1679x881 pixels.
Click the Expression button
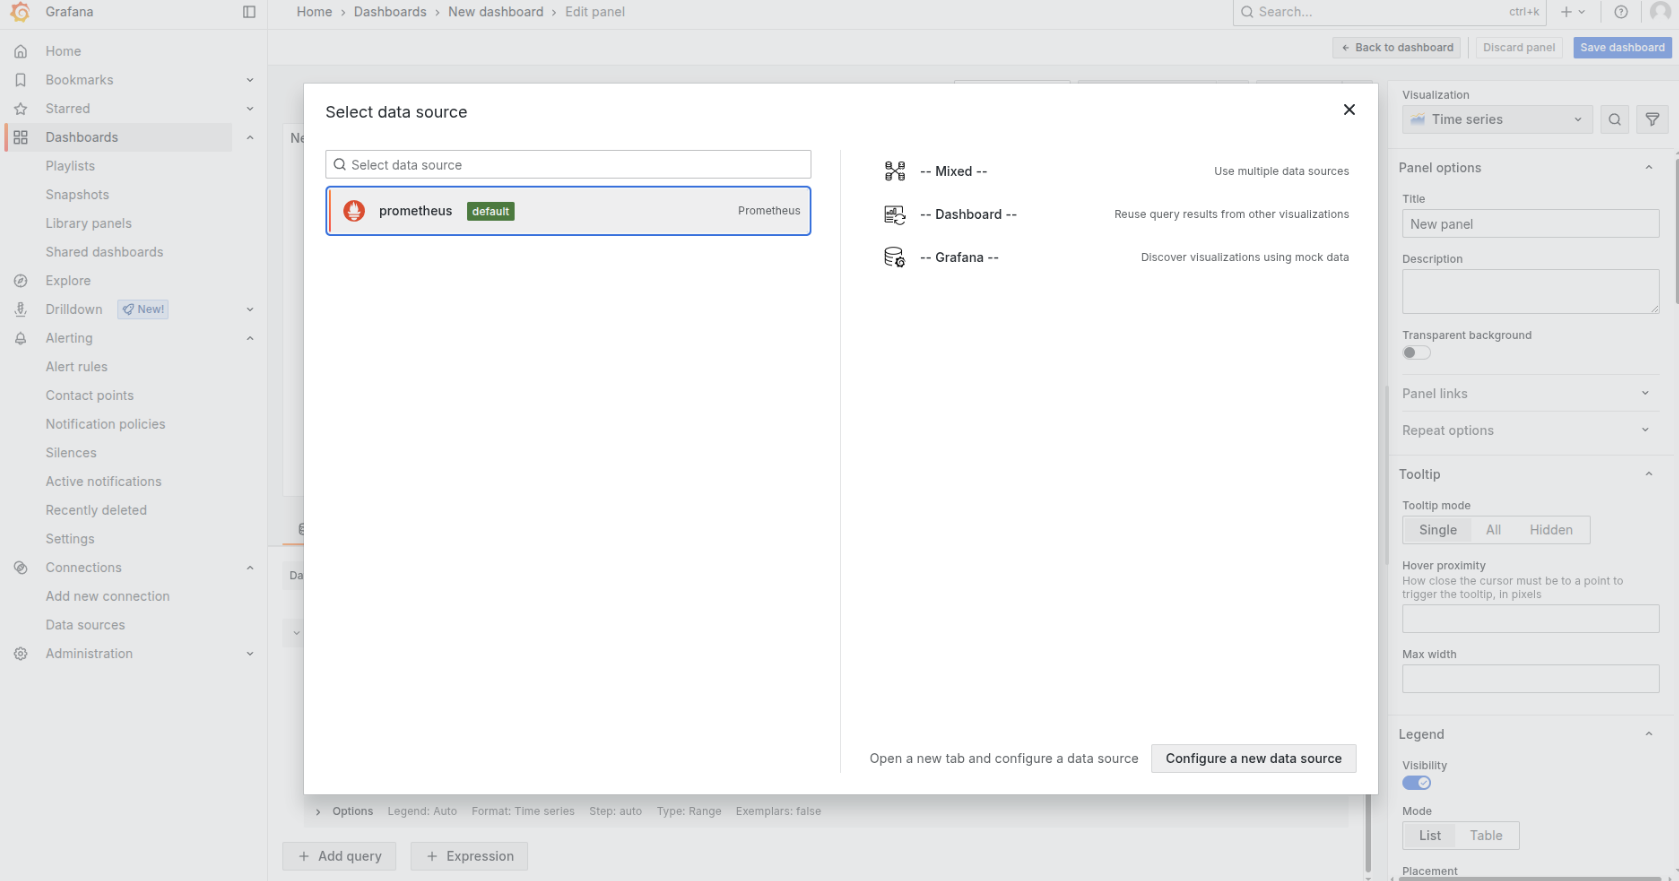469,856
